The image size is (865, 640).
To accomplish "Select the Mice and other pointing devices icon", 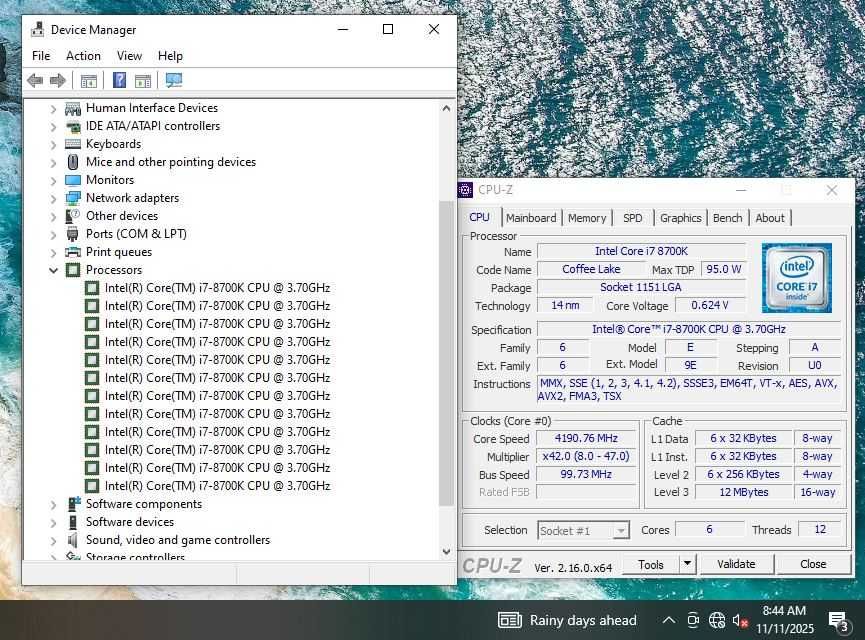I will click(x=73, y=162).
